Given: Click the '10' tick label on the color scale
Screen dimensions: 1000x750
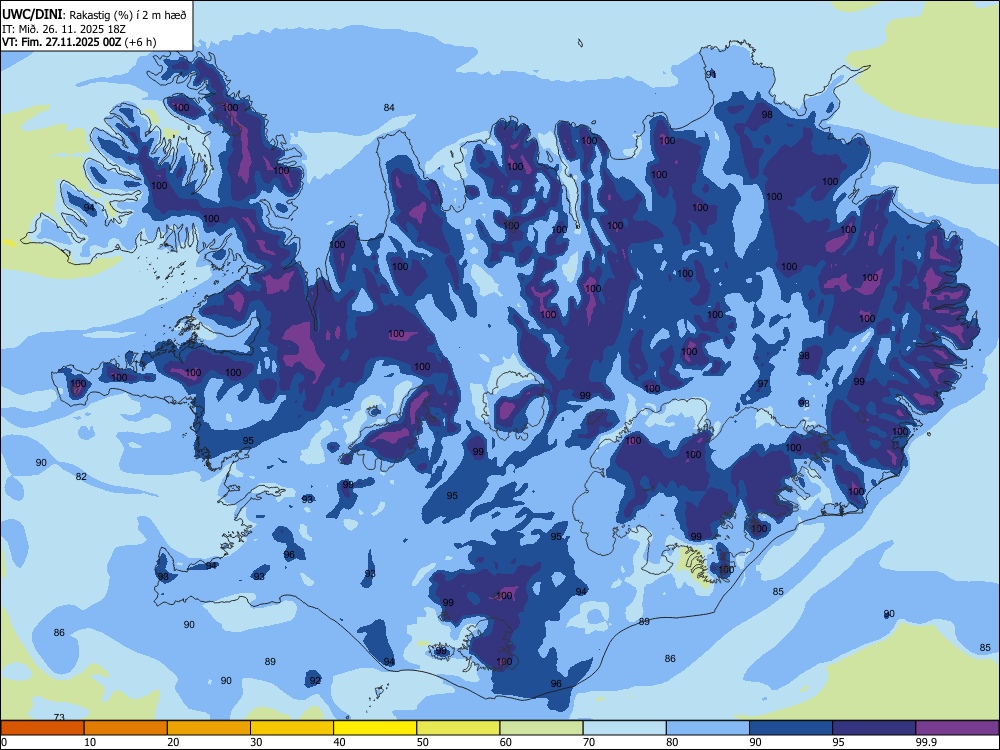Looking at the screenshot, I should pyautogui.click(x=90, y=742).
